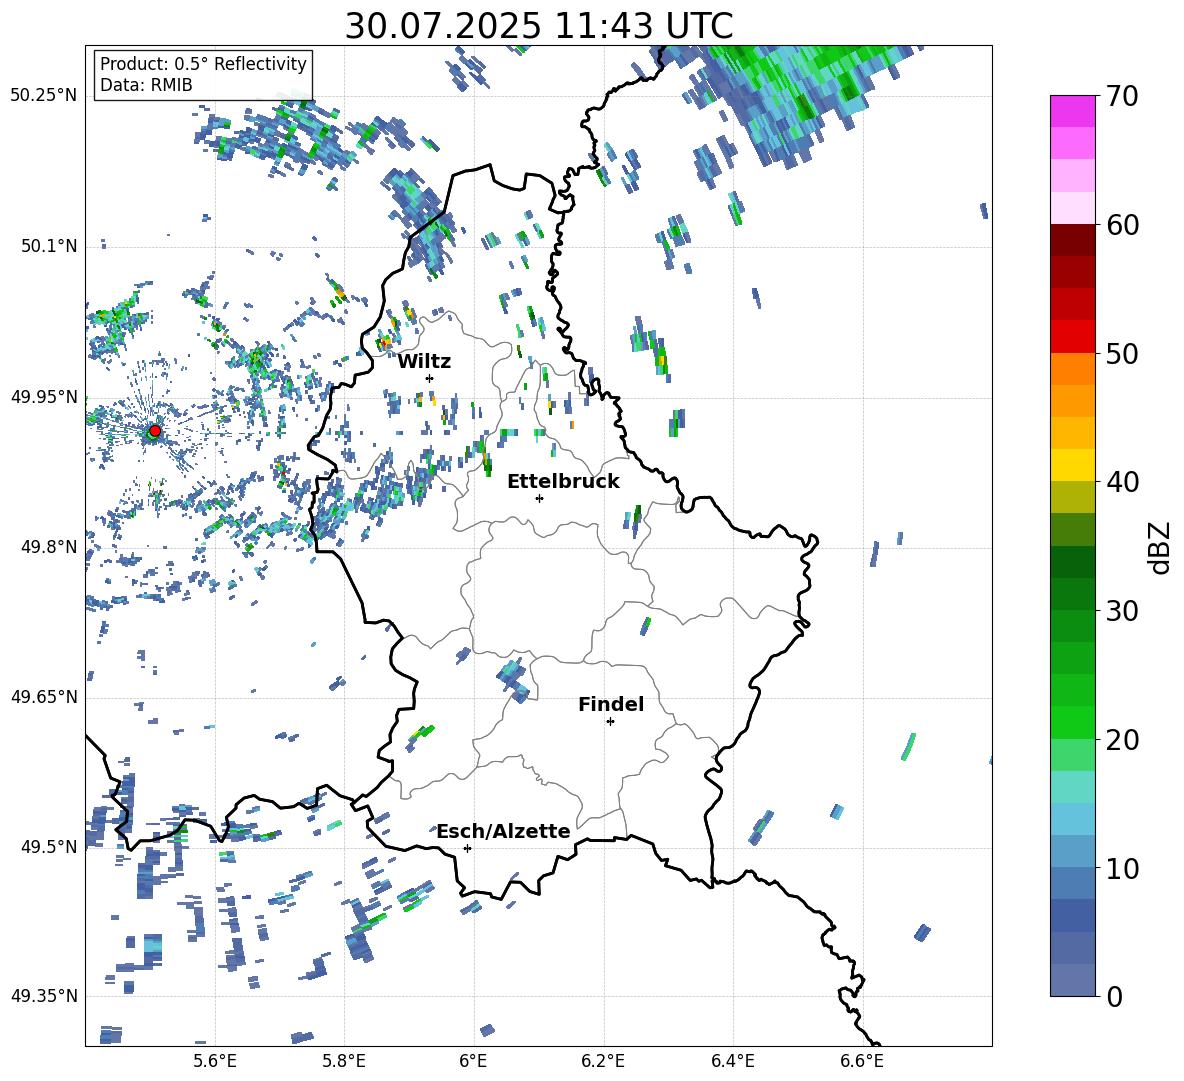This screenshot has height=1081, width=1184.
Task: Click the 0 dBZ colorbar label
Action: (x=1114, y=996)
